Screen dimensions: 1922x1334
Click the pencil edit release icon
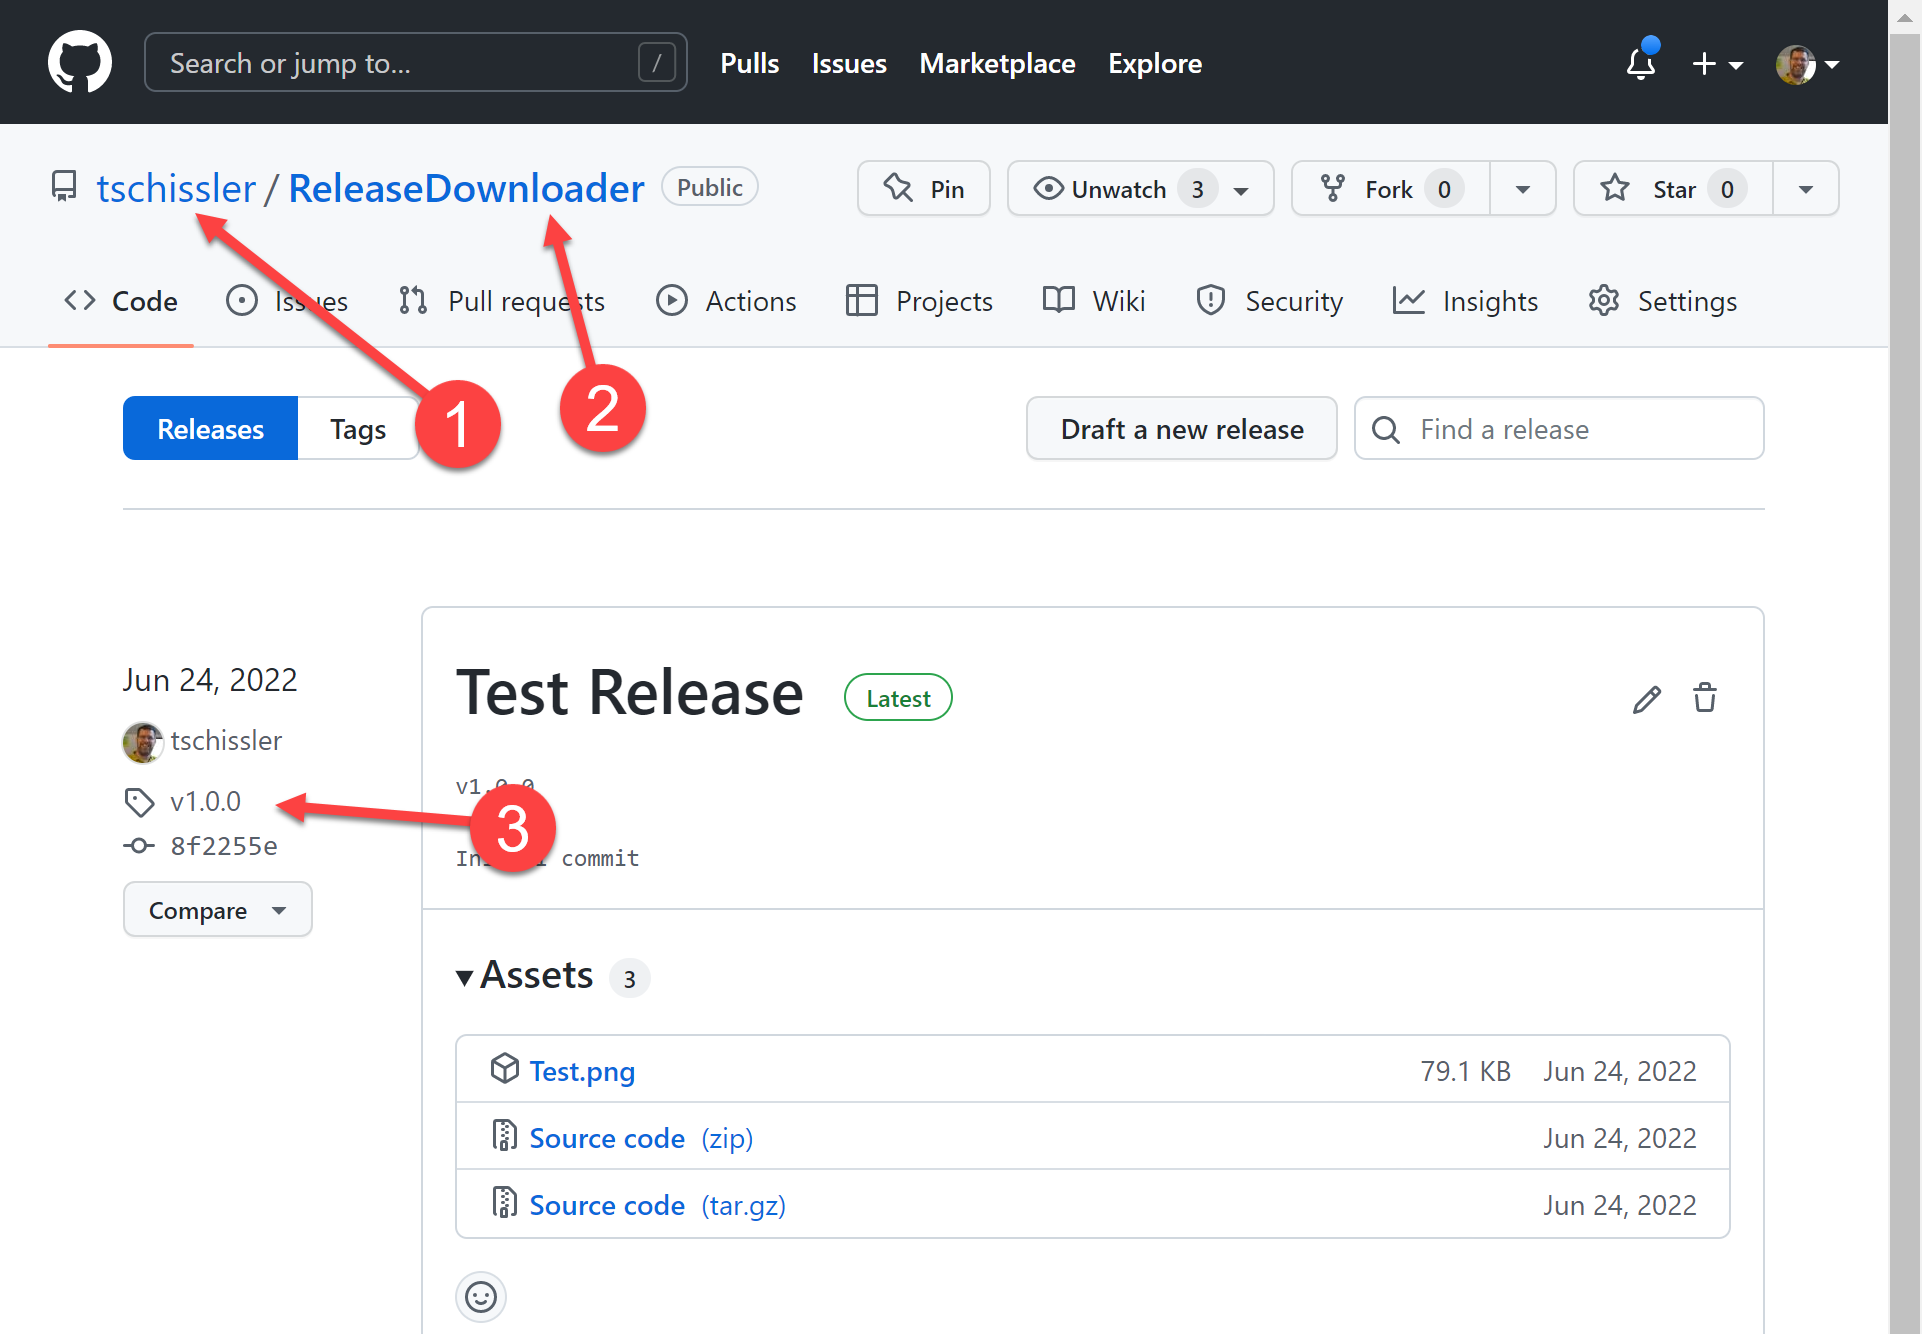(1646, 699)
